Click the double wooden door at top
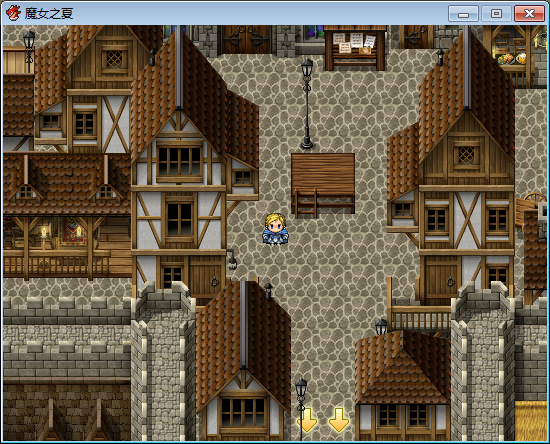The width and height of the screenshot is (550, 444). [246, 39]
